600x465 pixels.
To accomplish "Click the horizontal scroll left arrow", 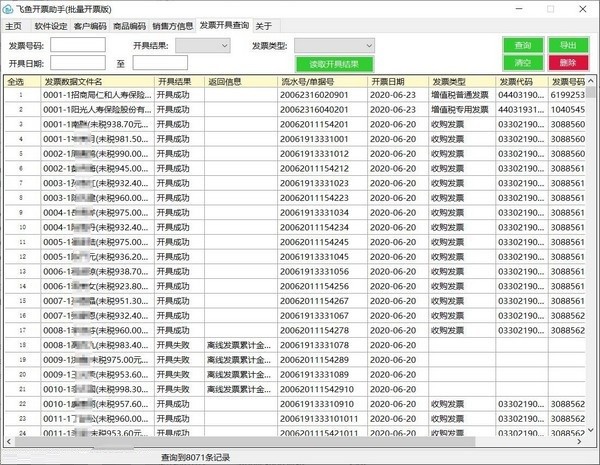I will tap(9, 442).
